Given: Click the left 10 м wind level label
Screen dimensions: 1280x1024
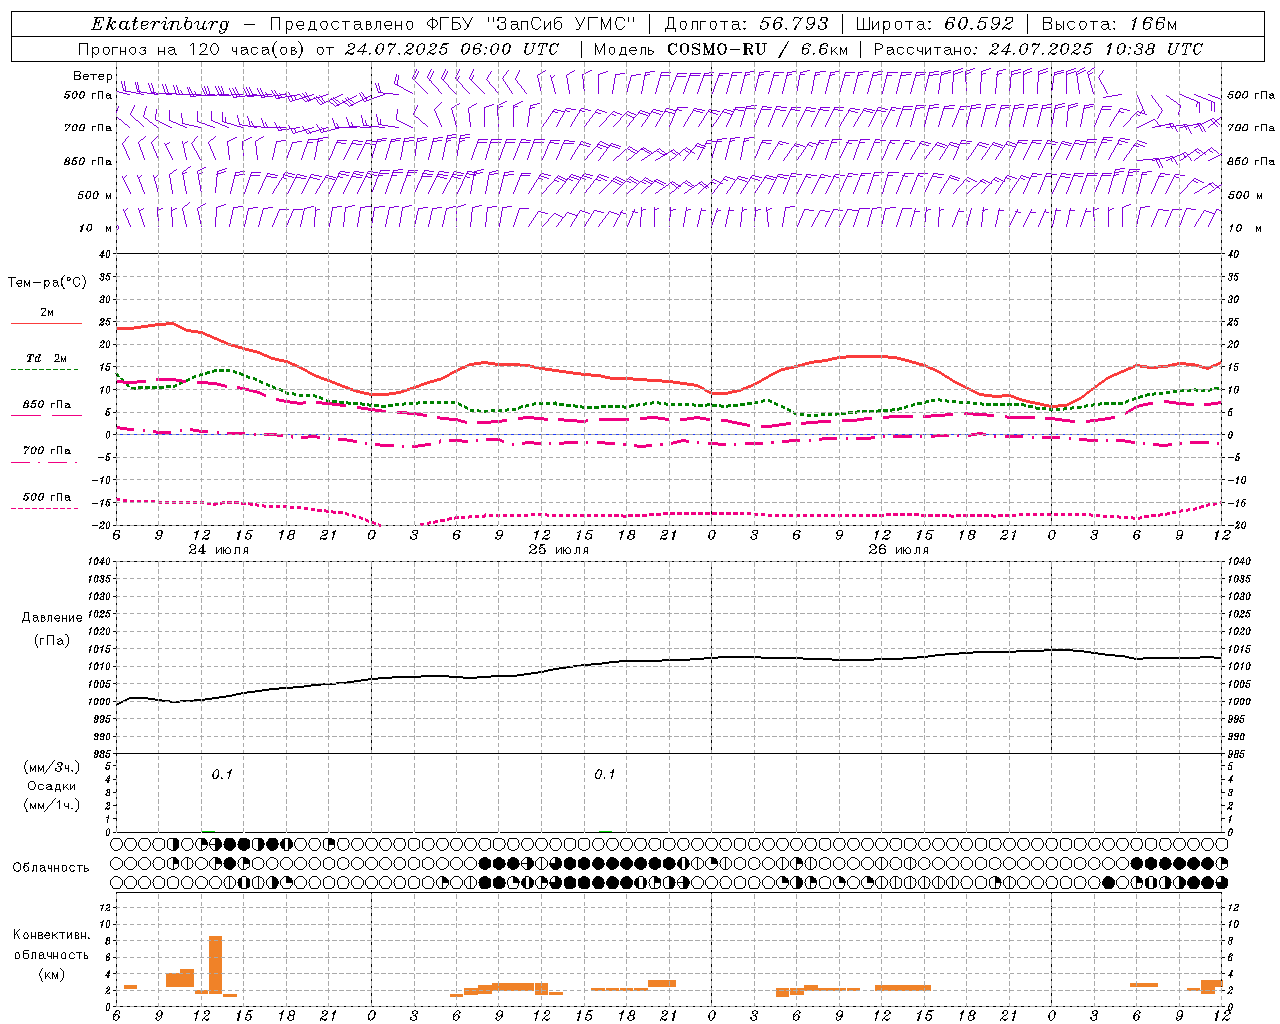Looking at the screenshot, I should coord(96,228).
